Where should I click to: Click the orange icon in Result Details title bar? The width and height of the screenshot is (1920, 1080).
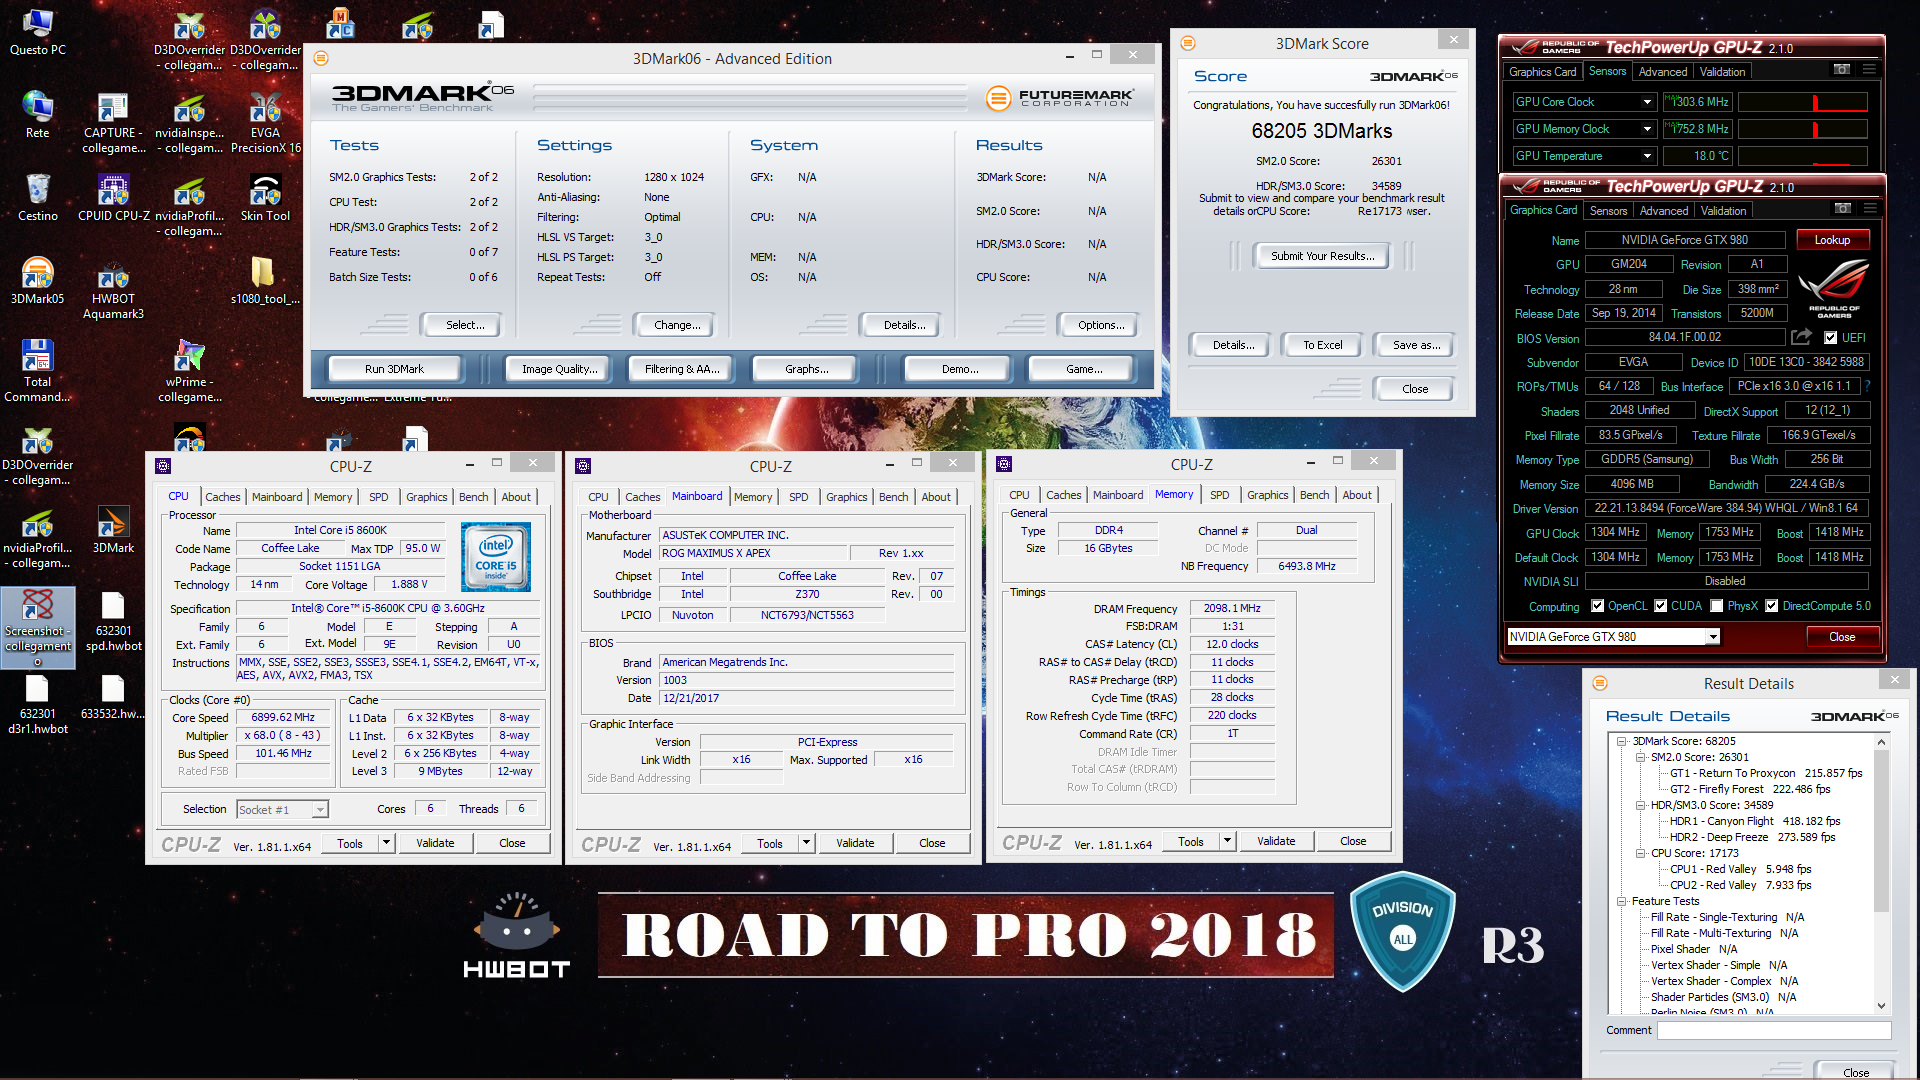[x=1600, y=683]
